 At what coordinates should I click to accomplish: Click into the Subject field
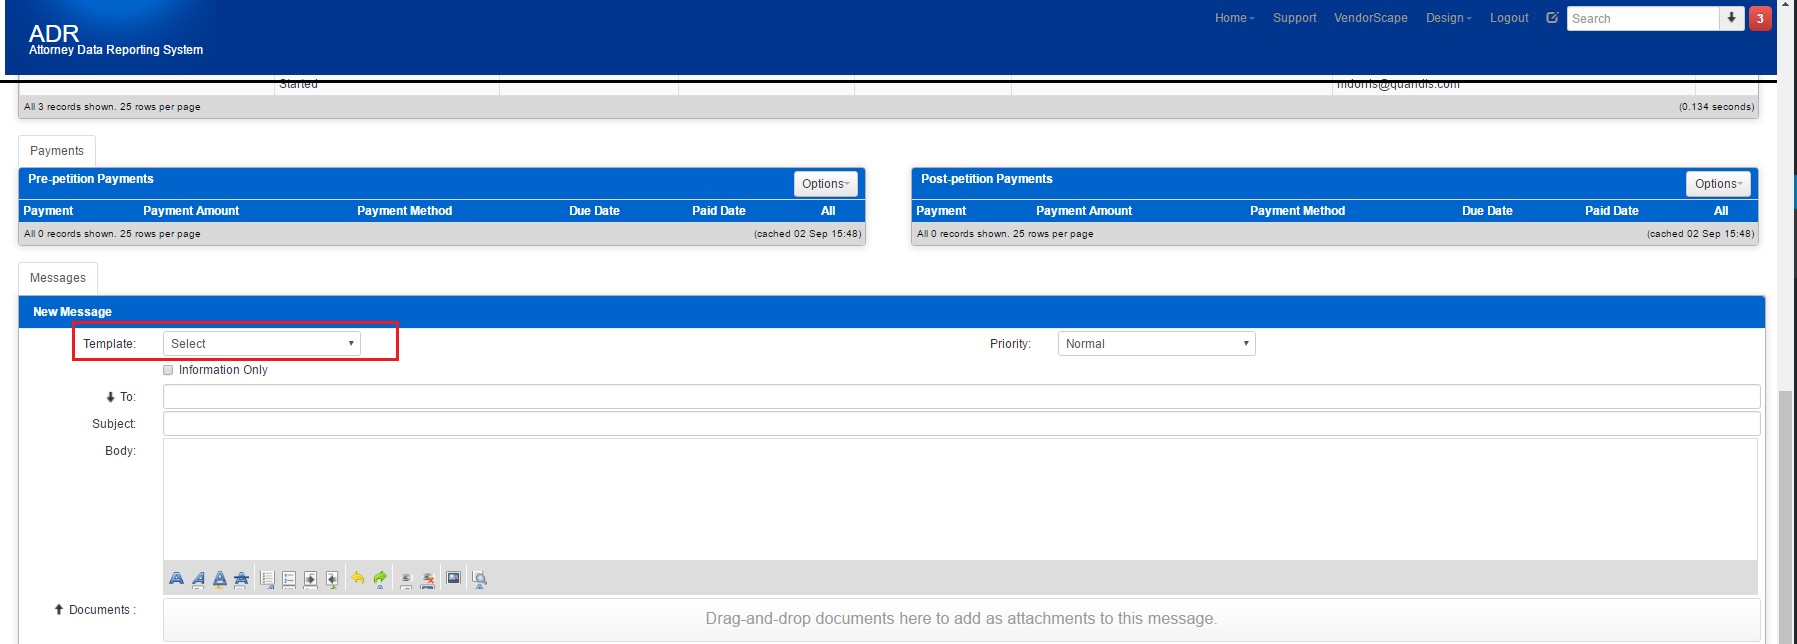point(961,424)
